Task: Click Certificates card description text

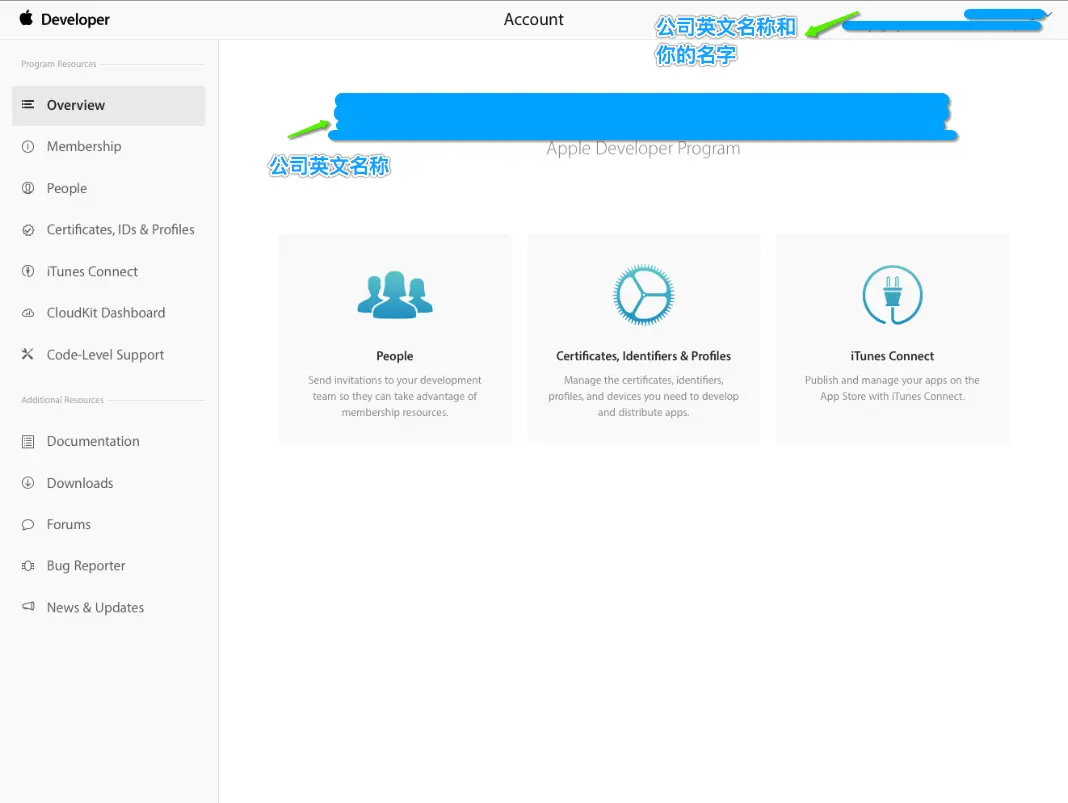Action: 644,396
